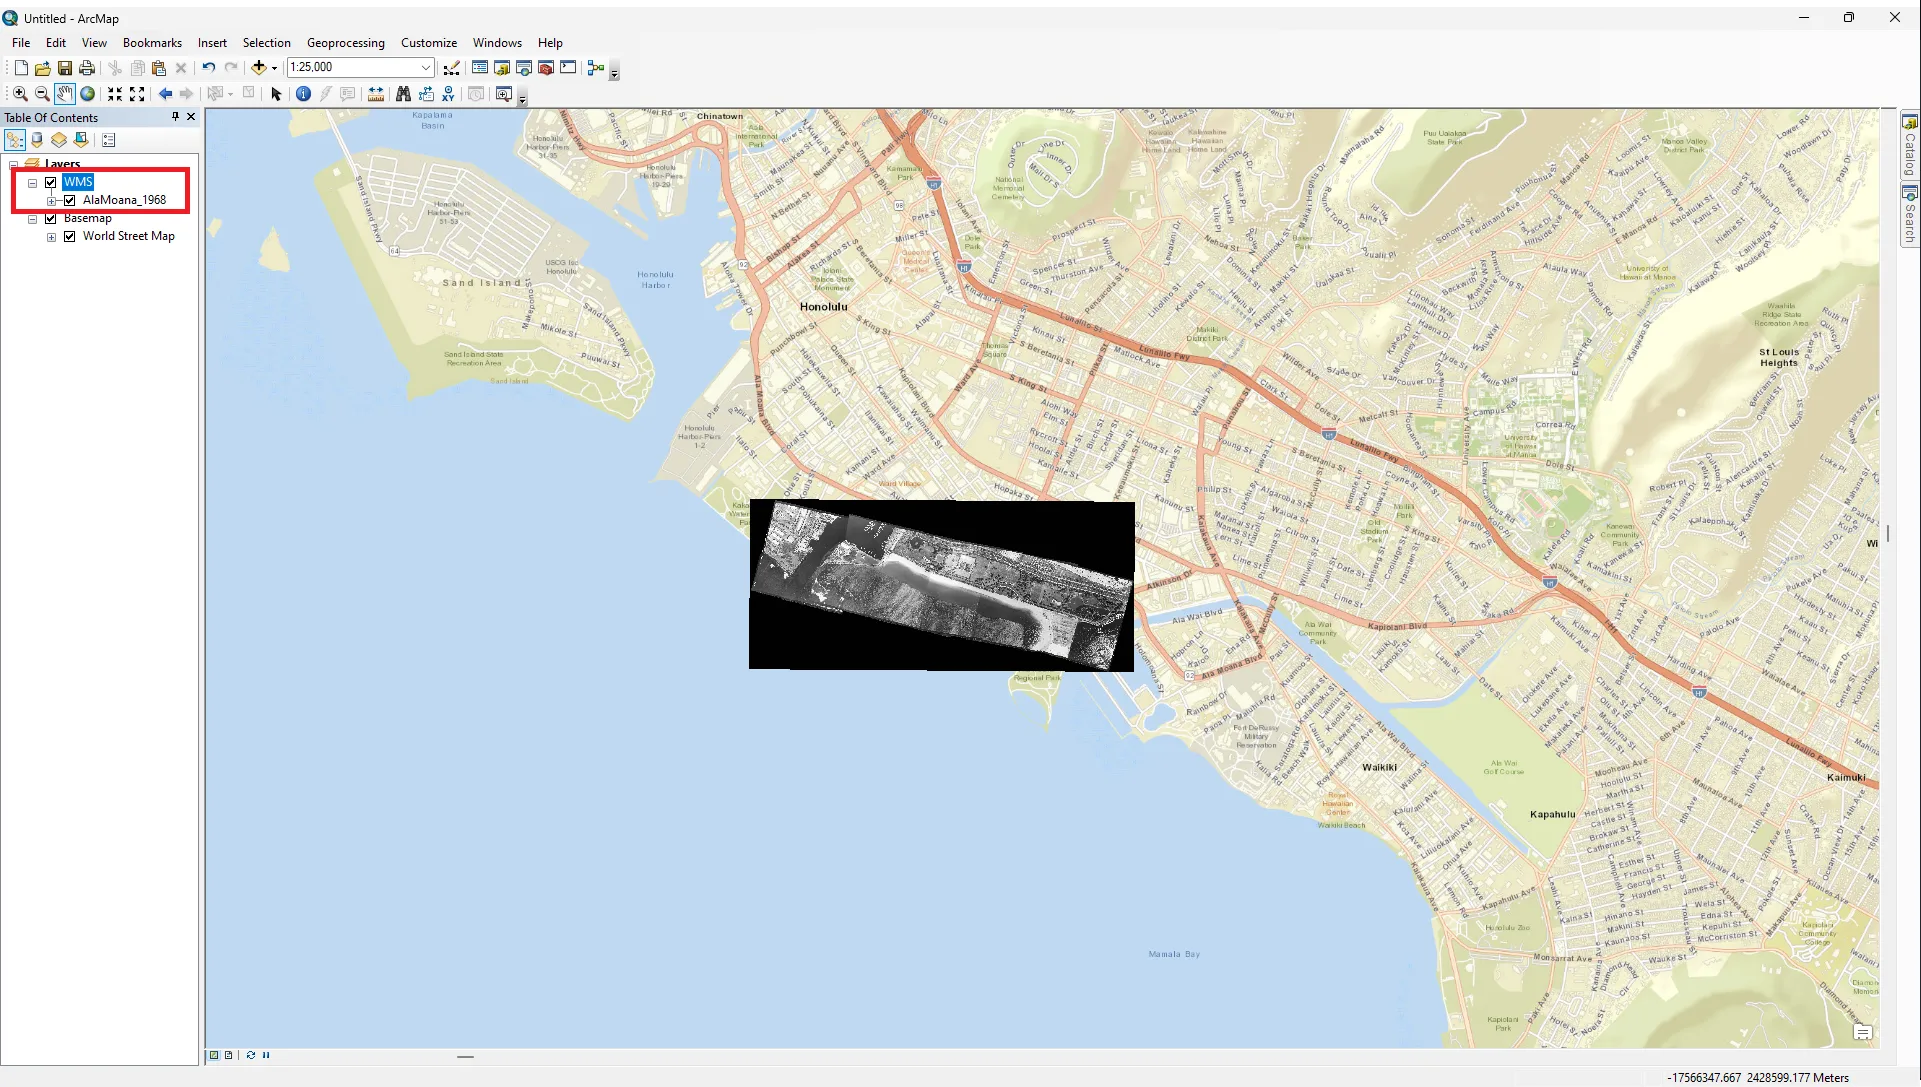Click the Add Data button
The width and height of the screenshot is (1921, 1087).
pyautogui.click(x=259, y=68)
